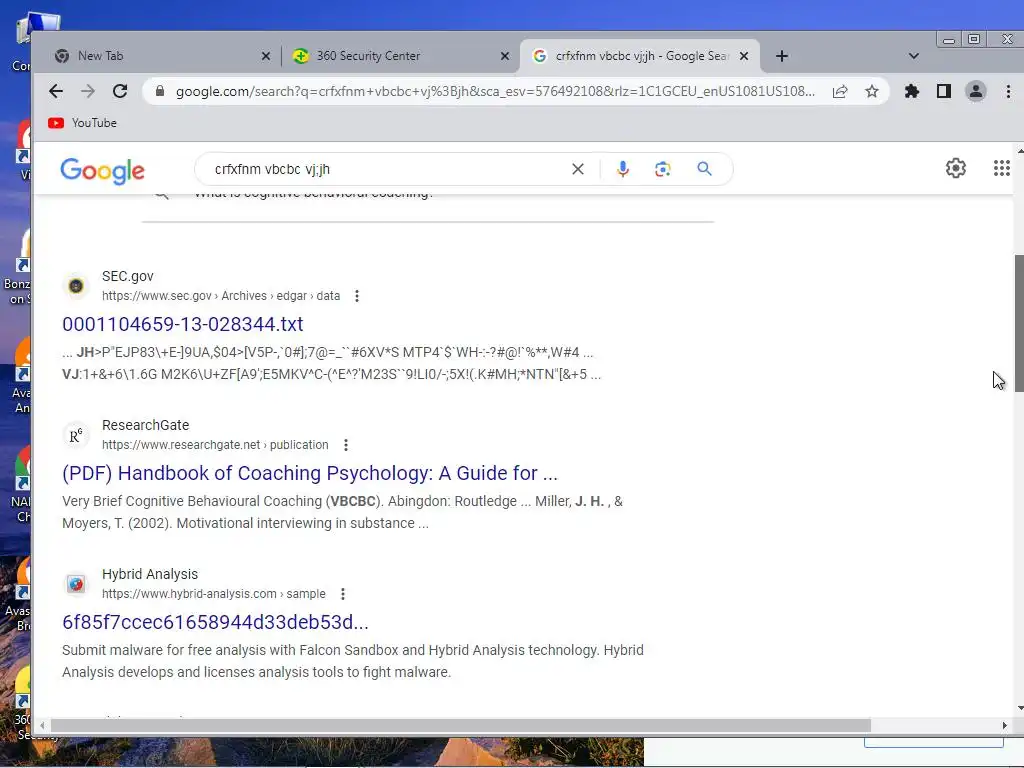Click the scroll right arrow
The height and width of the screenshot is (768, 1024).
pyautogui.click(x=1004, y=726)
